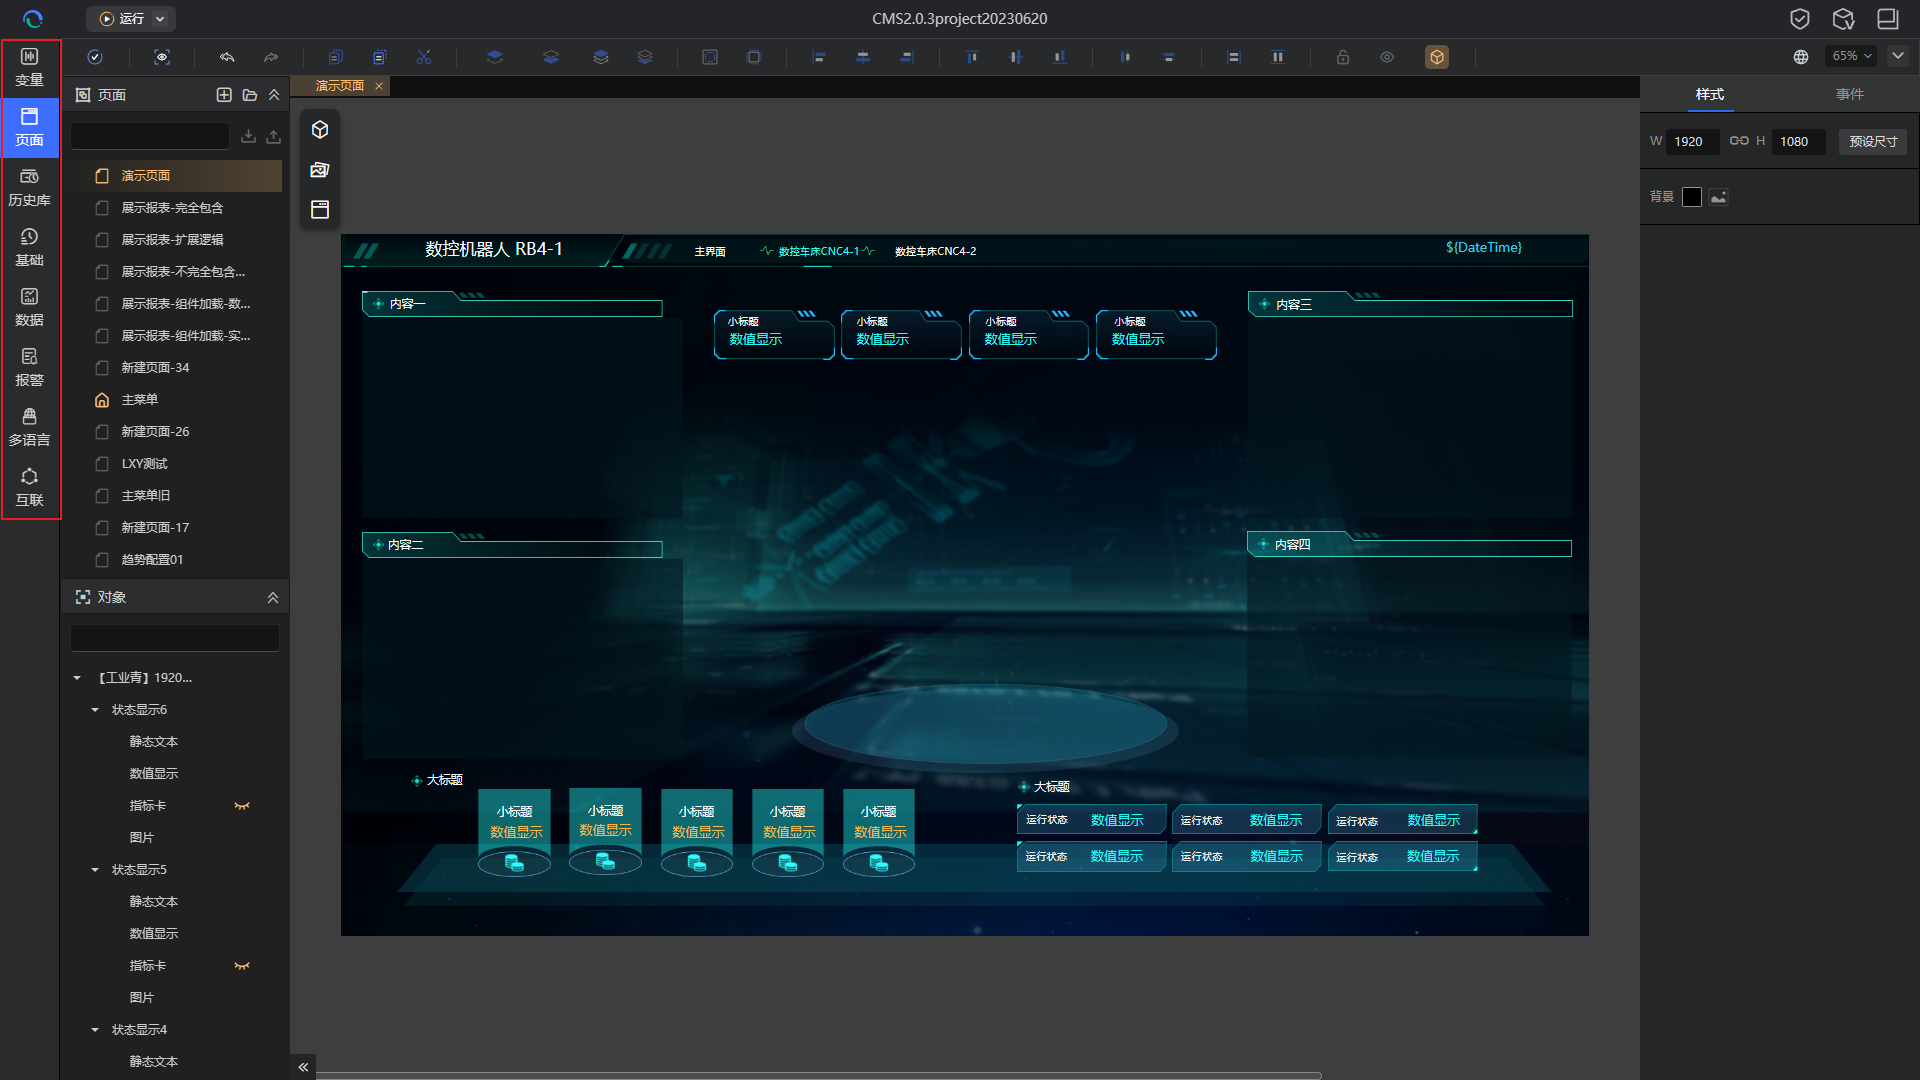Open the 3D cube component tool
1920x1080 pixels.
[320, 130]
